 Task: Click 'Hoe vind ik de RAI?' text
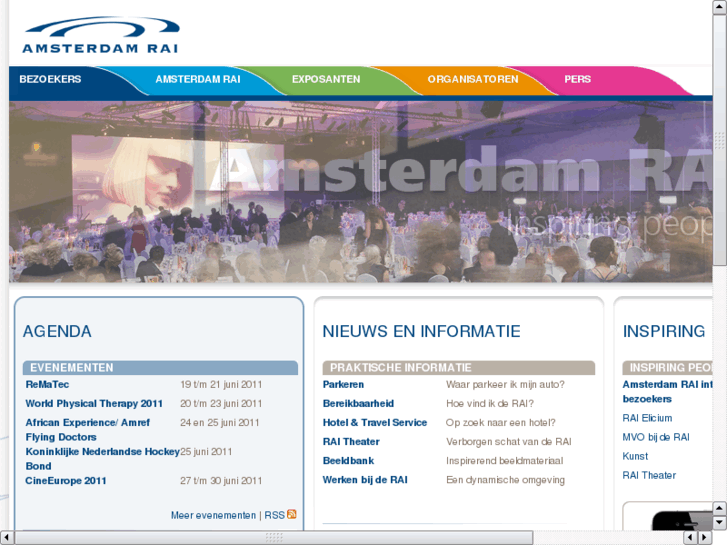click(490, 404)
